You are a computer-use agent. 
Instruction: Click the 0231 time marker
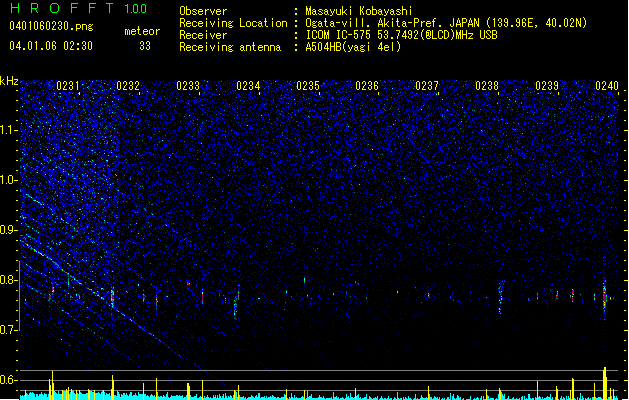[68, 86]
